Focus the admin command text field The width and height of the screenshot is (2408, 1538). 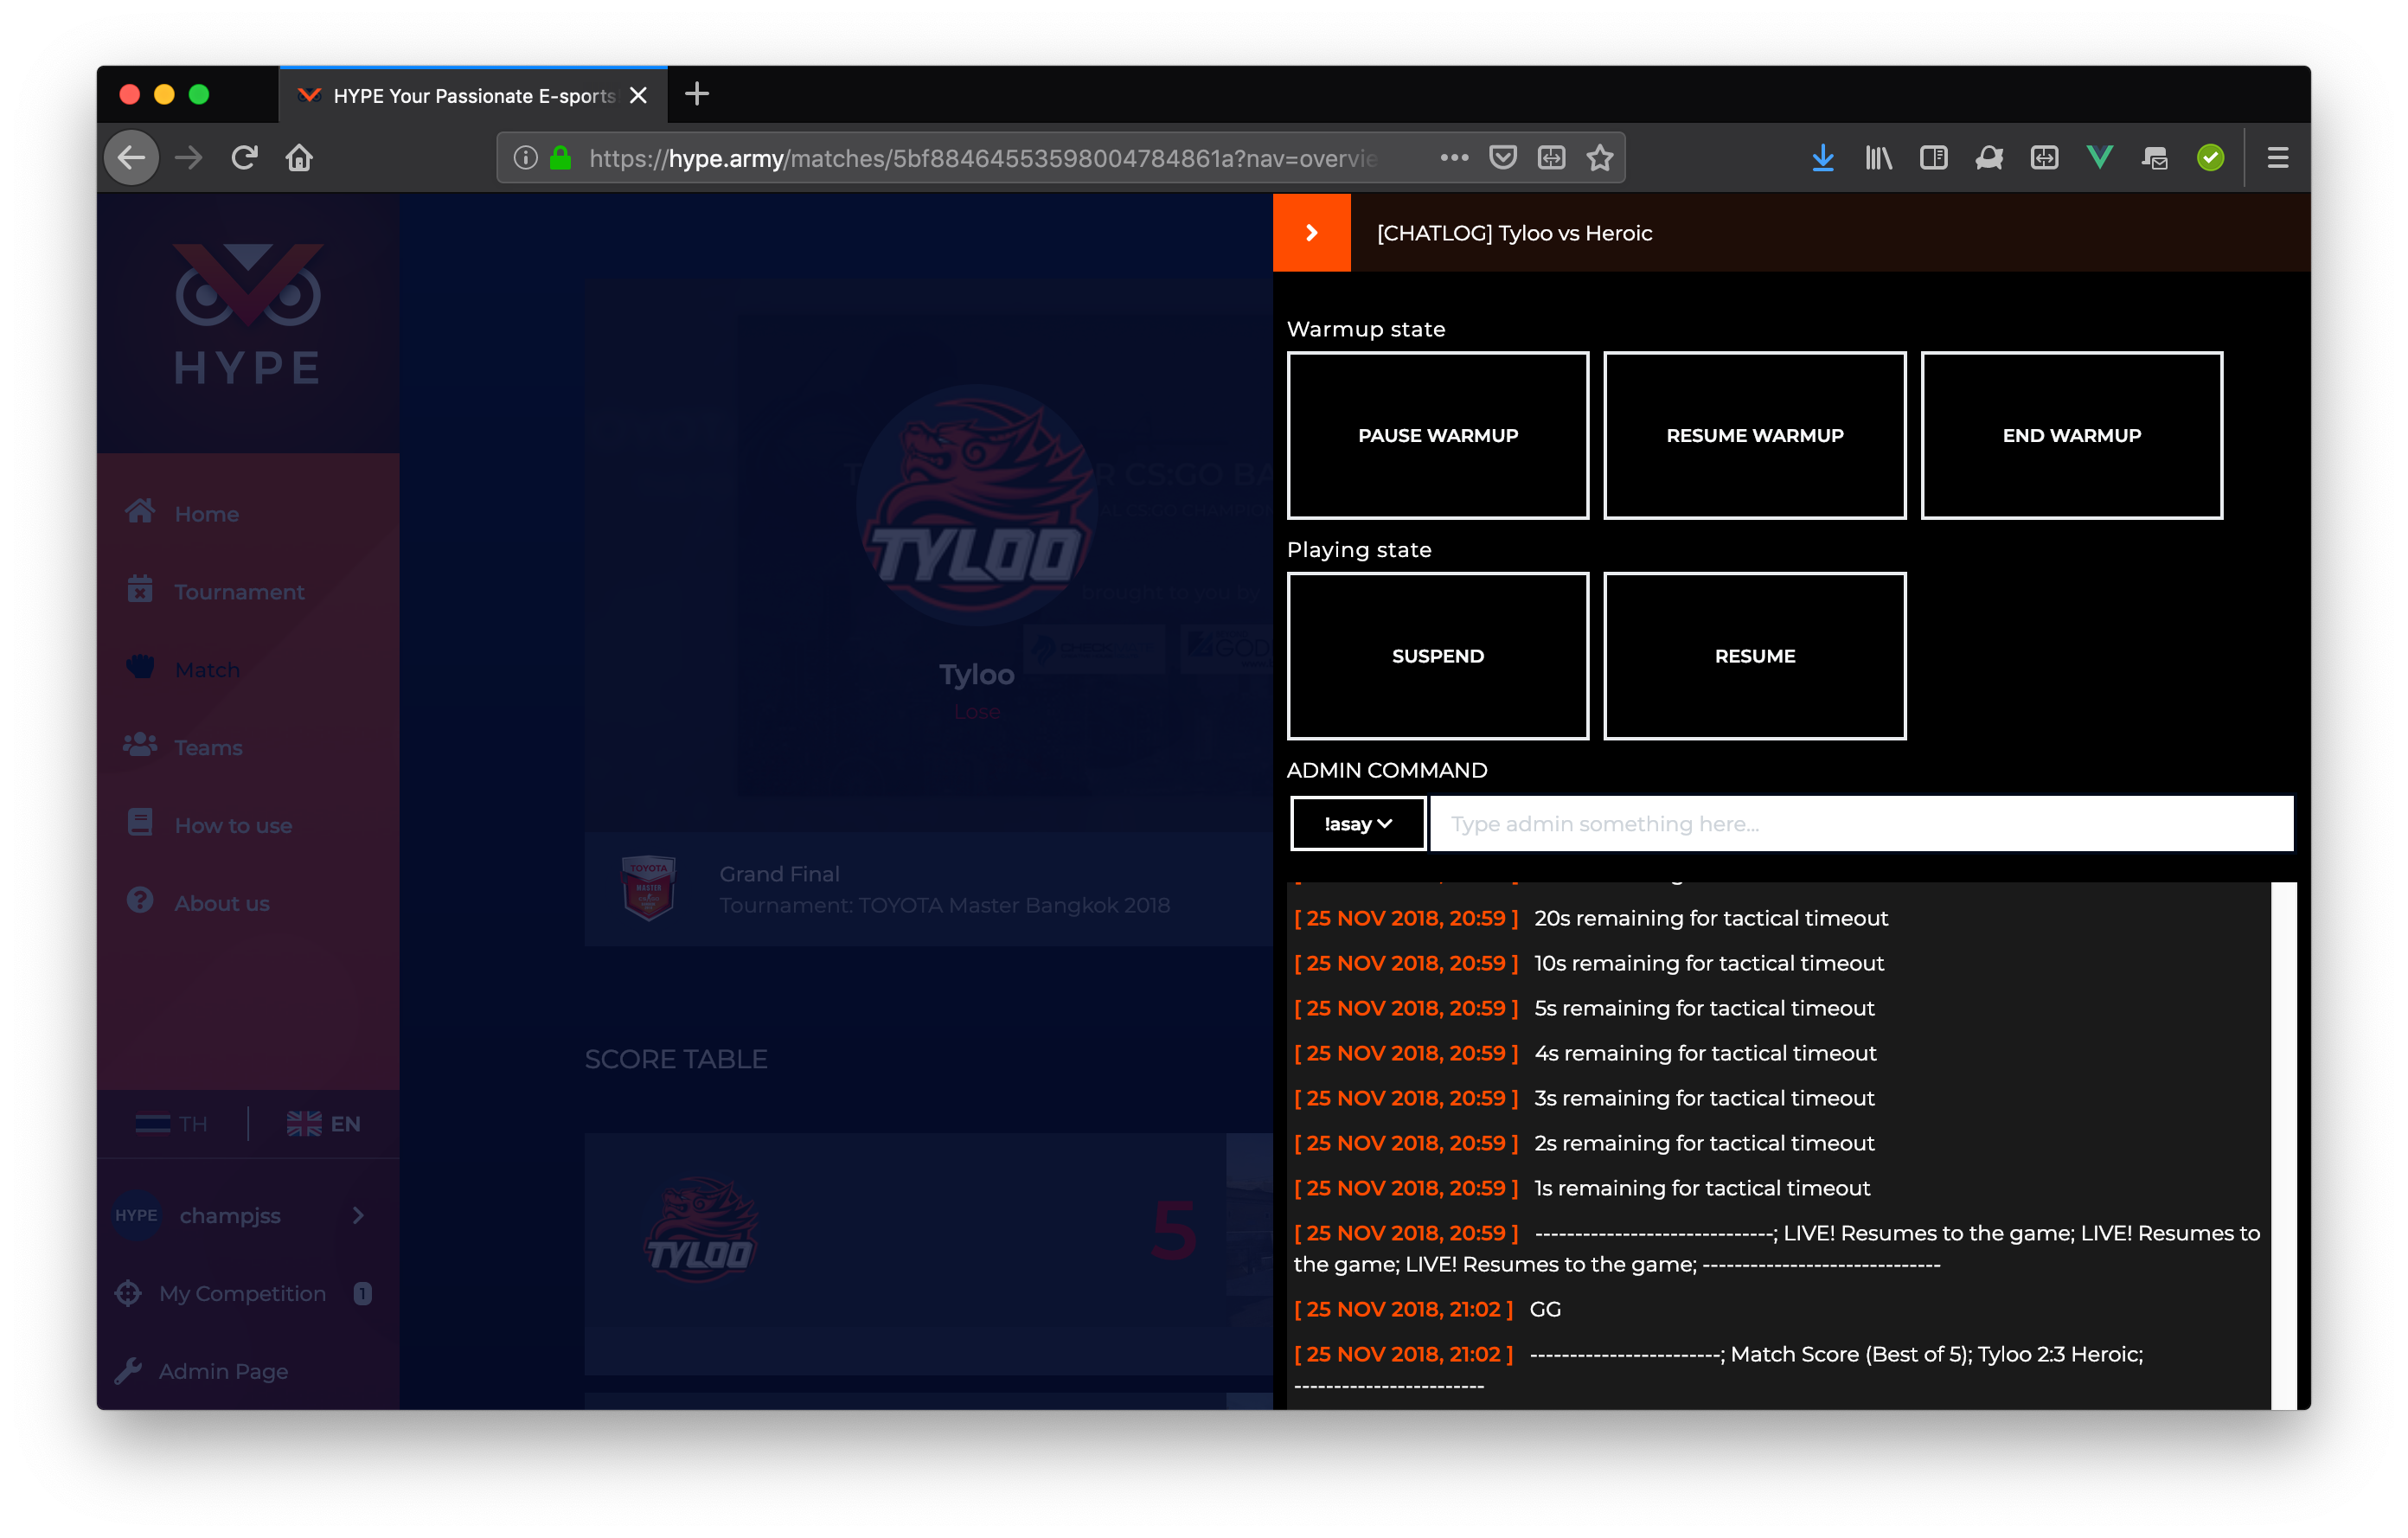tap(1861, 824)
